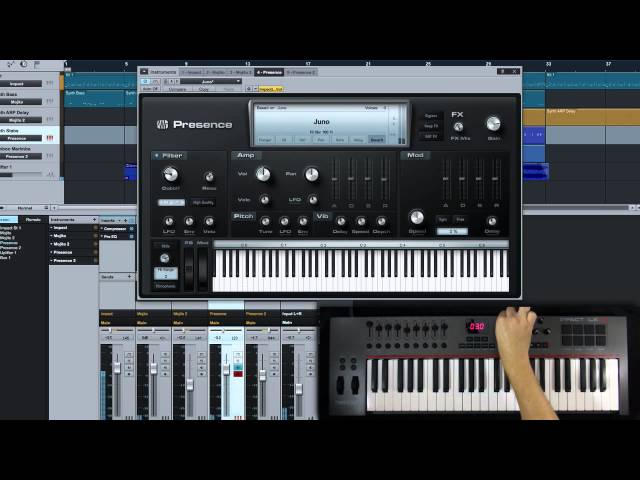
Task: Open the filter type selector under Cutoff
Action: (x=171, y=202)
